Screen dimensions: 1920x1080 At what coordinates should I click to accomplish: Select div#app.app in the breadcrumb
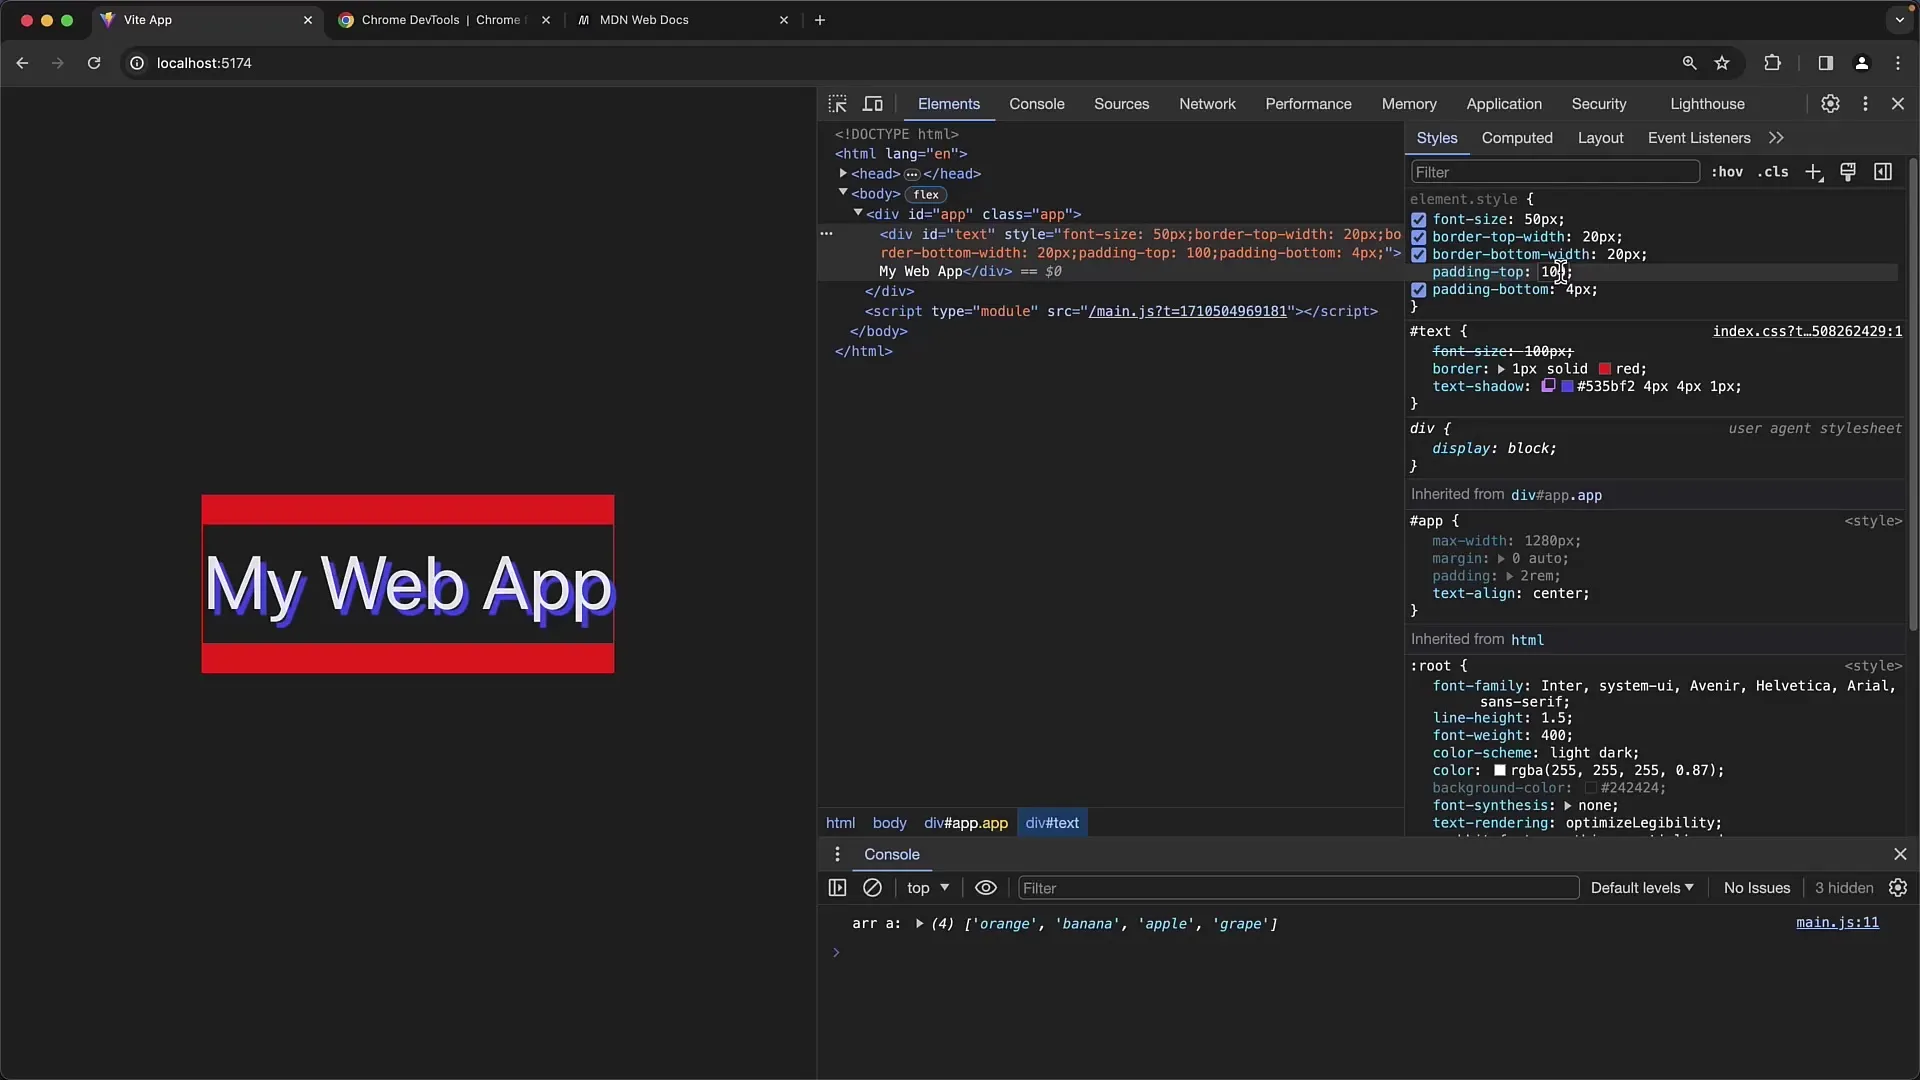(x=966, y=823)
